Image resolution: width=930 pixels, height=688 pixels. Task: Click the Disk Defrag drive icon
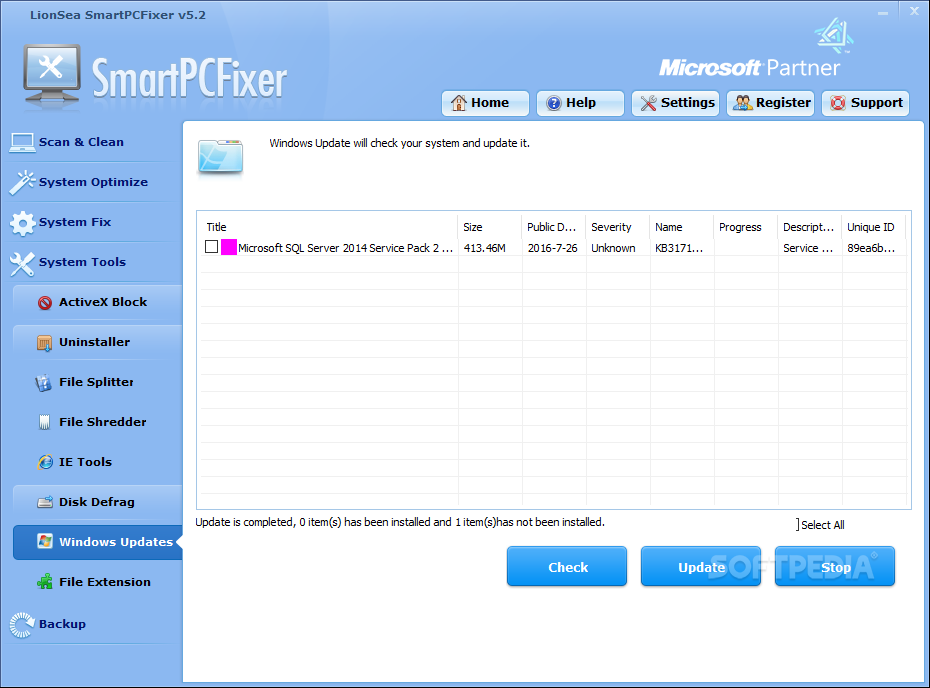[44, 502]
